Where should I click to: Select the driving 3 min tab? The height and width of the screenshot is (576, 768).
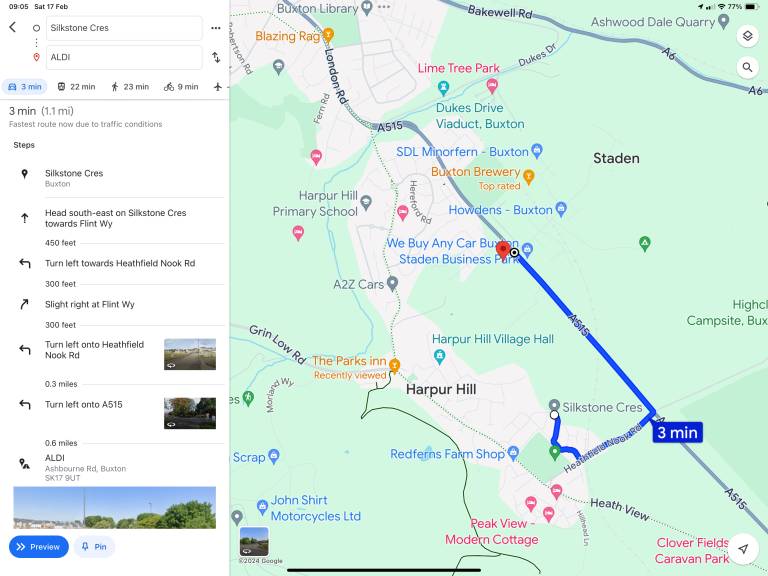[25, 87]
